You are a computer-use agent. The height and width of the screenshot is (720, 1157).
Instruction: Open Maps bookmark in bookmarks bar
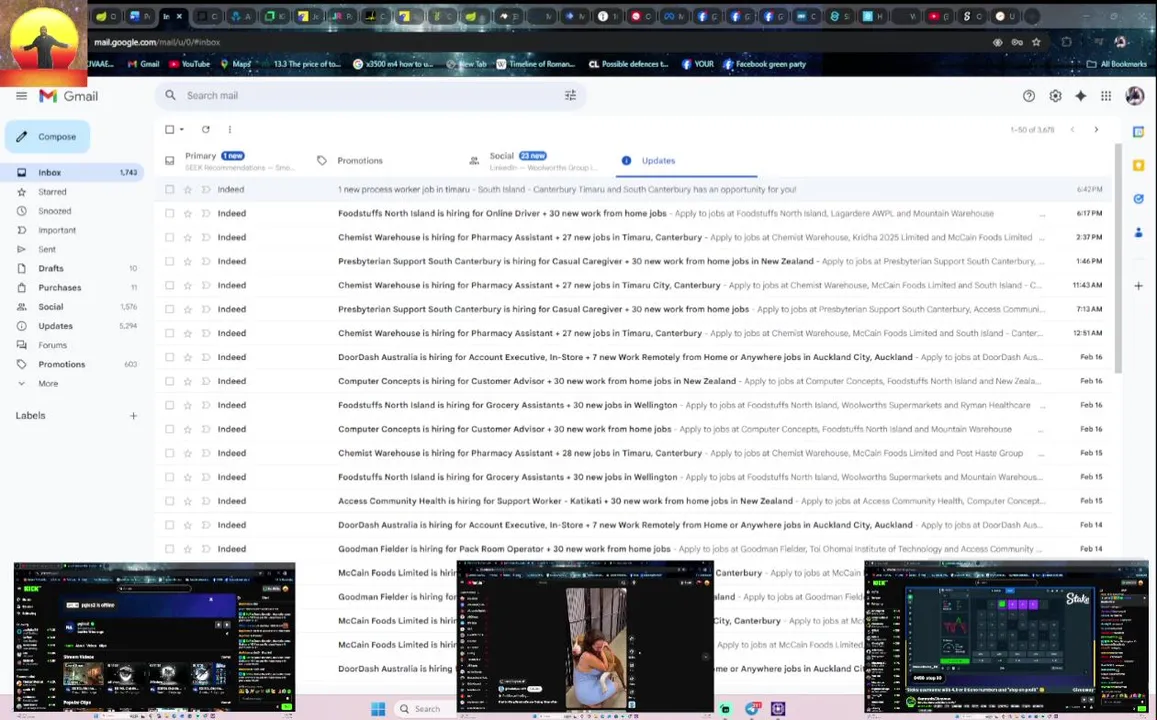tap(235, 64)
